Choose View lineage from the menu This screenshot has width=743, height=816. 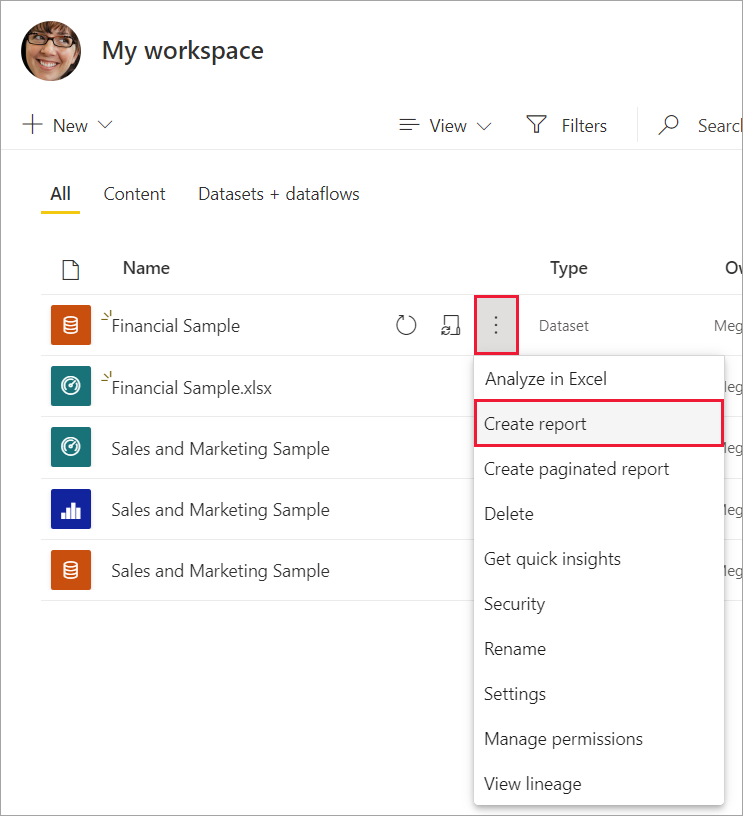(x=532, y=784)
